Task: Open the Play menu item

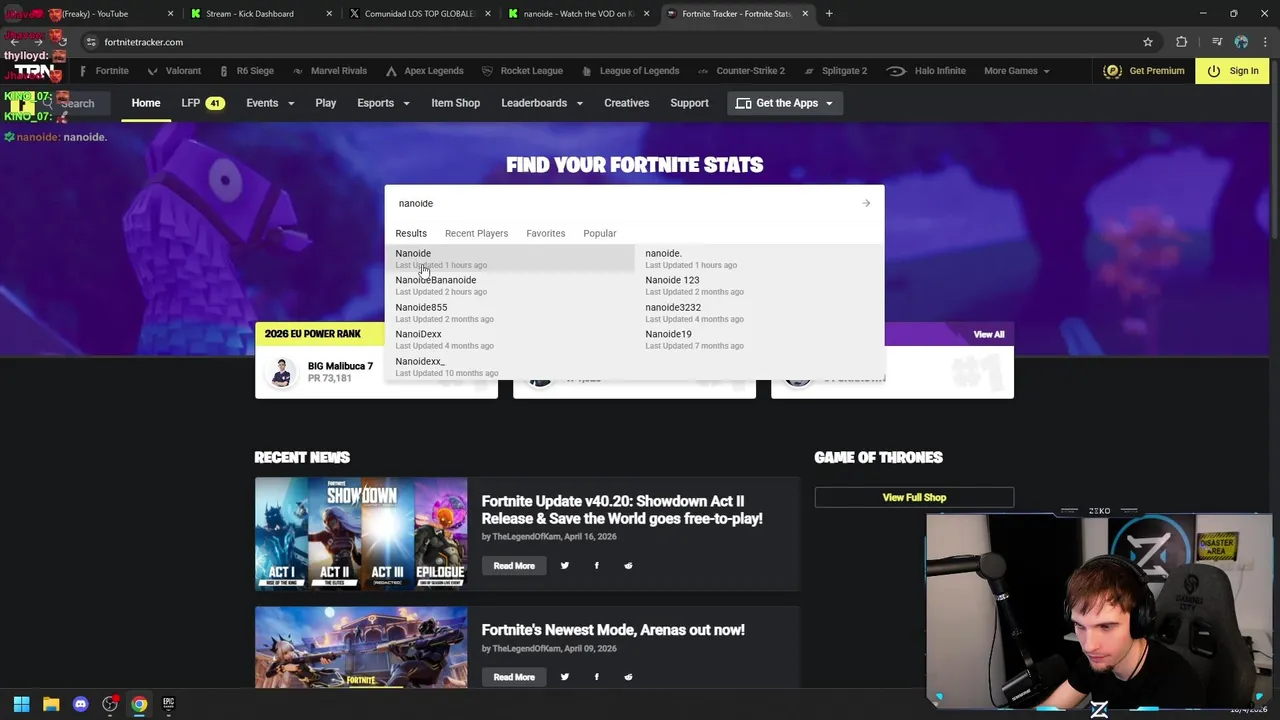Action: pyautogui.click(x=326, y=103)
